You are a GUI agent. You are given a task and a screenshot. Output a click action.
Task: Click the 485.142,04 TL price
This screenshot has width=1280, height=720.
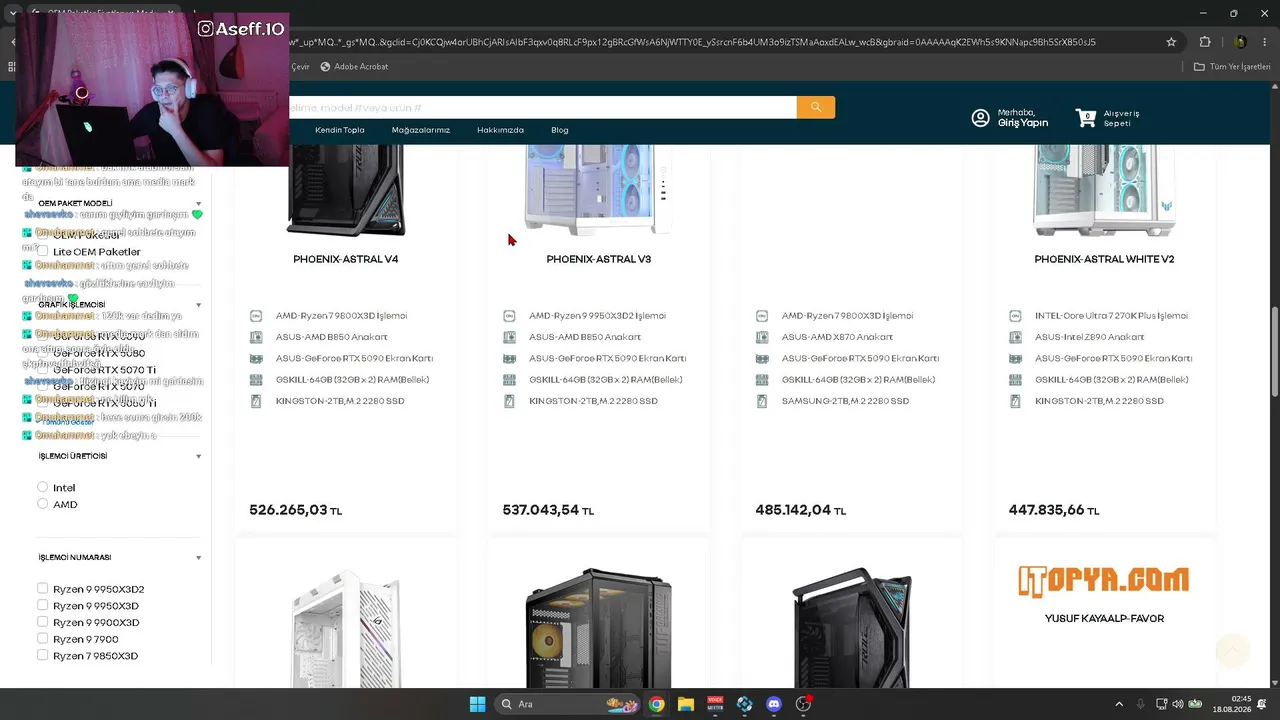801,510
